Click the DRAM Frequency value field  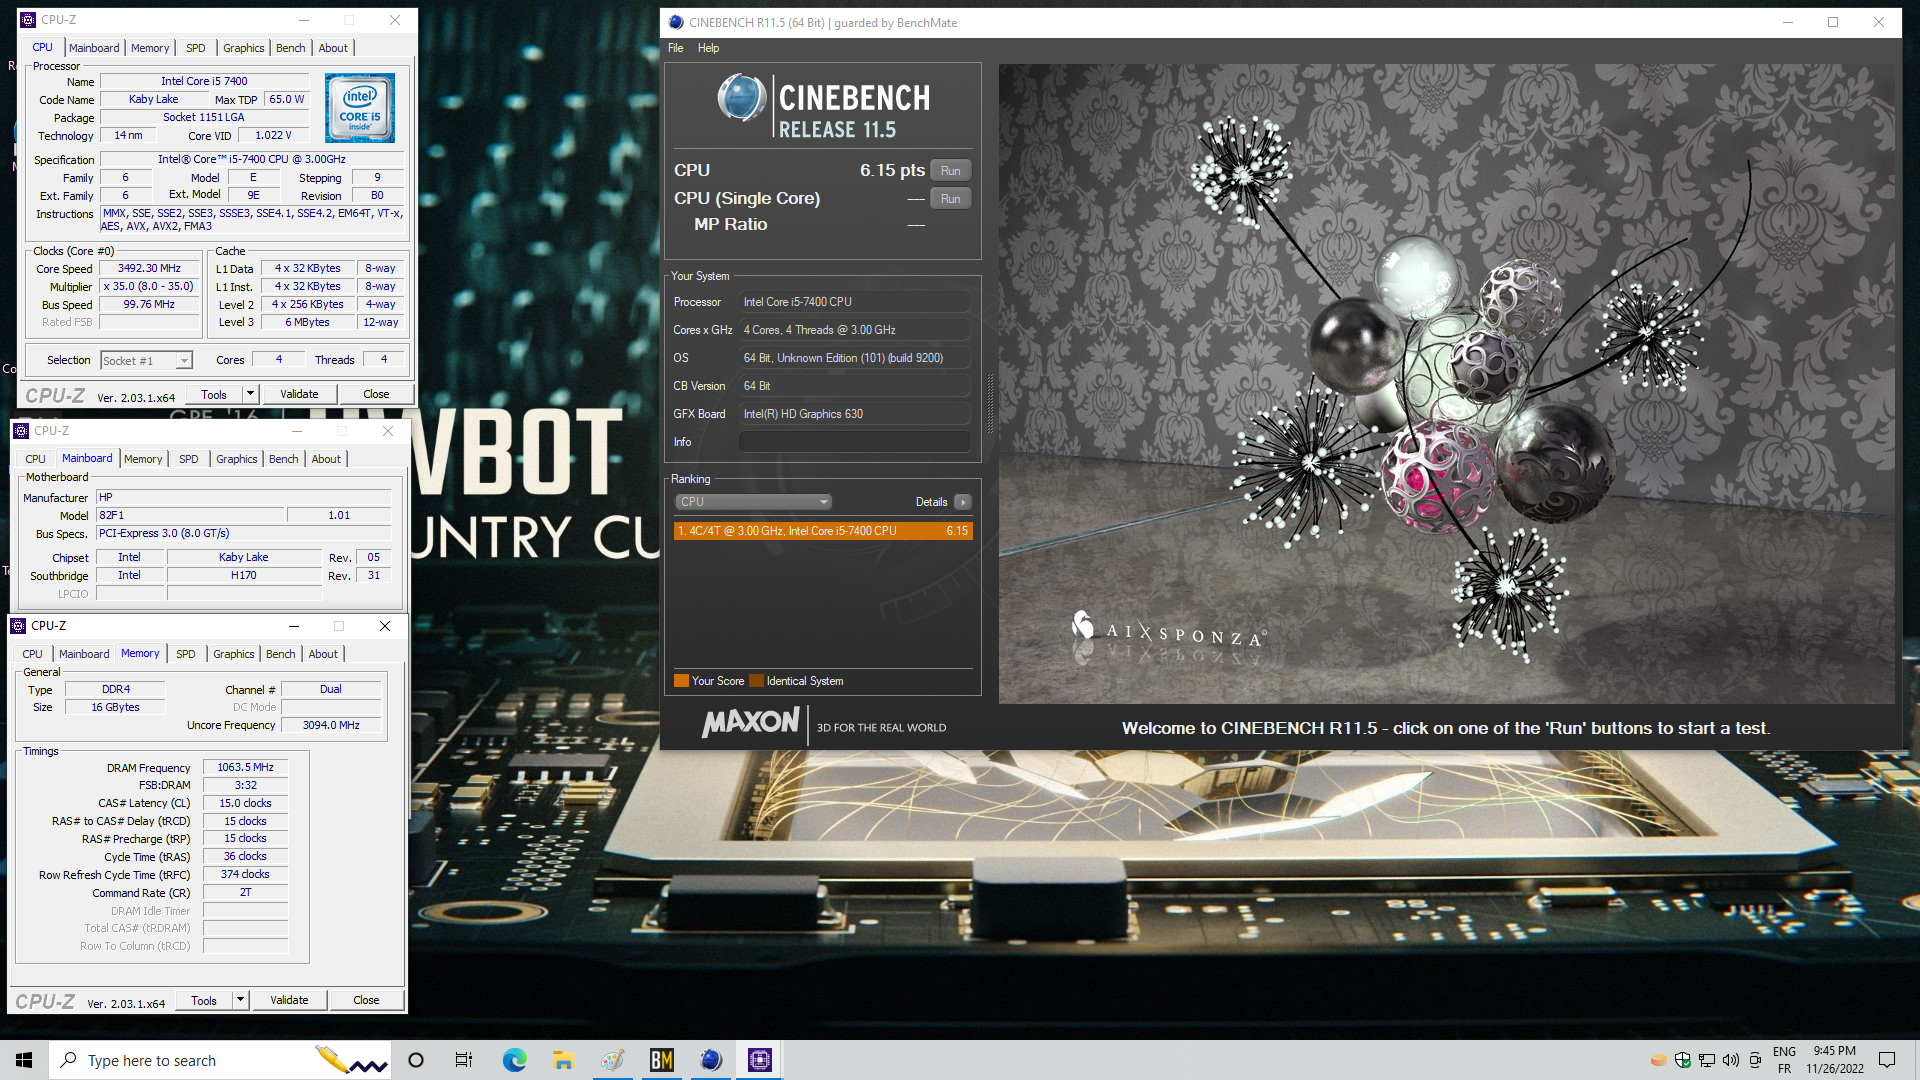pyautogui.click(x=245, y=767)
